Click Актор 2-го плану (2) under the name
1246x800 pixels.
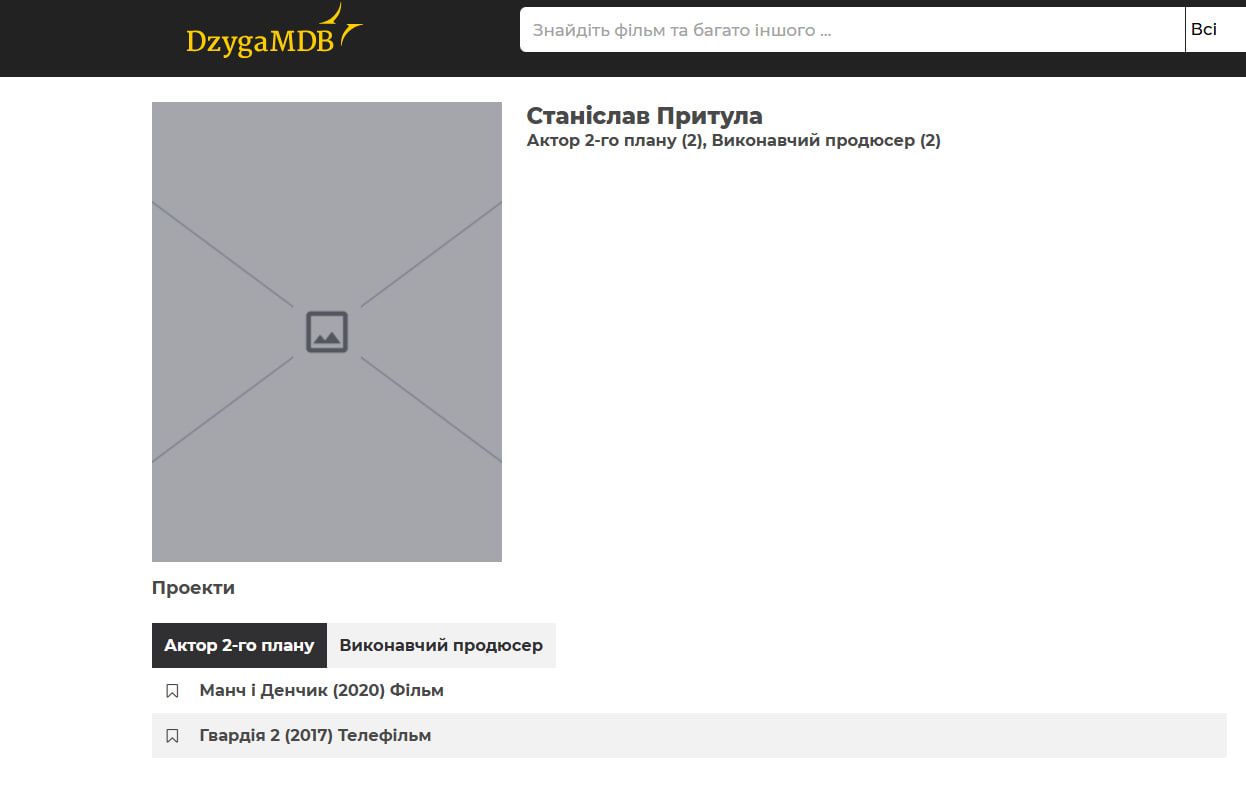coord(615,141)
